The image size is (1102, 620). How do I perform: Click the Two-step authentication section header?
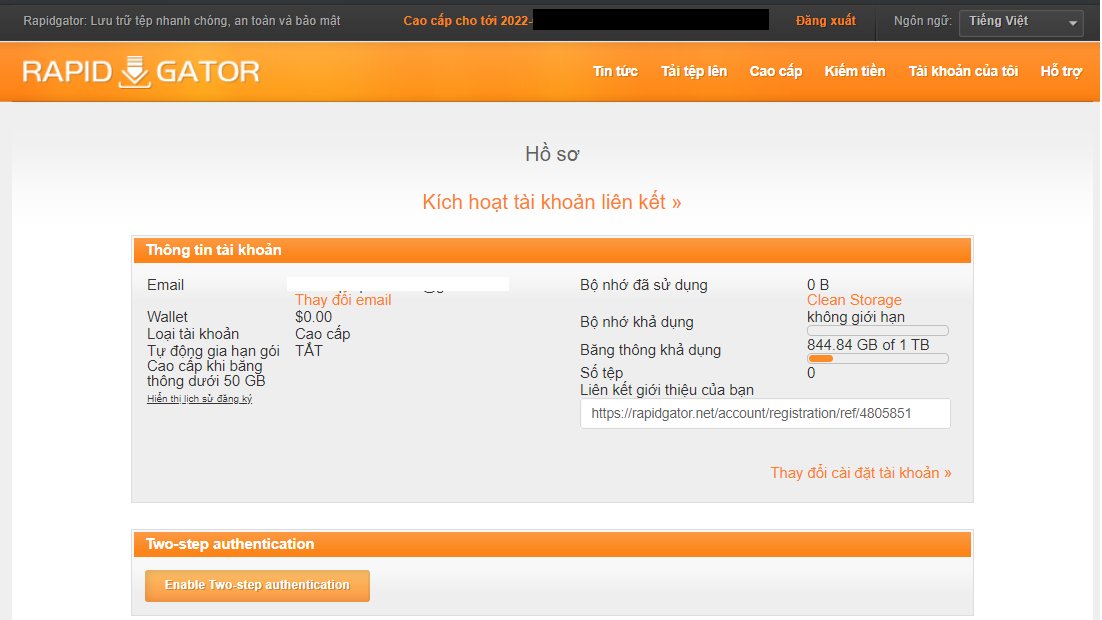pyautogui.click(x=552, y=544)
